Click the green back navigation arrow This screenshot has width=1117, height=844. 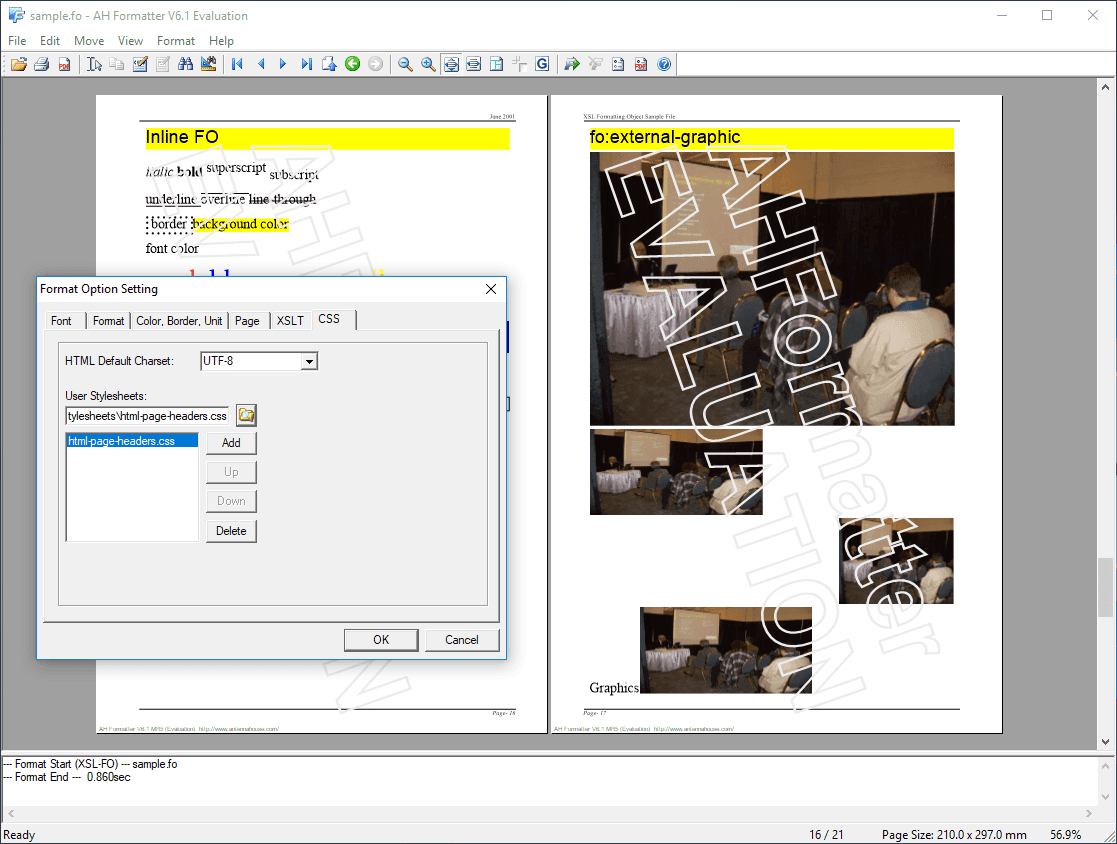353,64
